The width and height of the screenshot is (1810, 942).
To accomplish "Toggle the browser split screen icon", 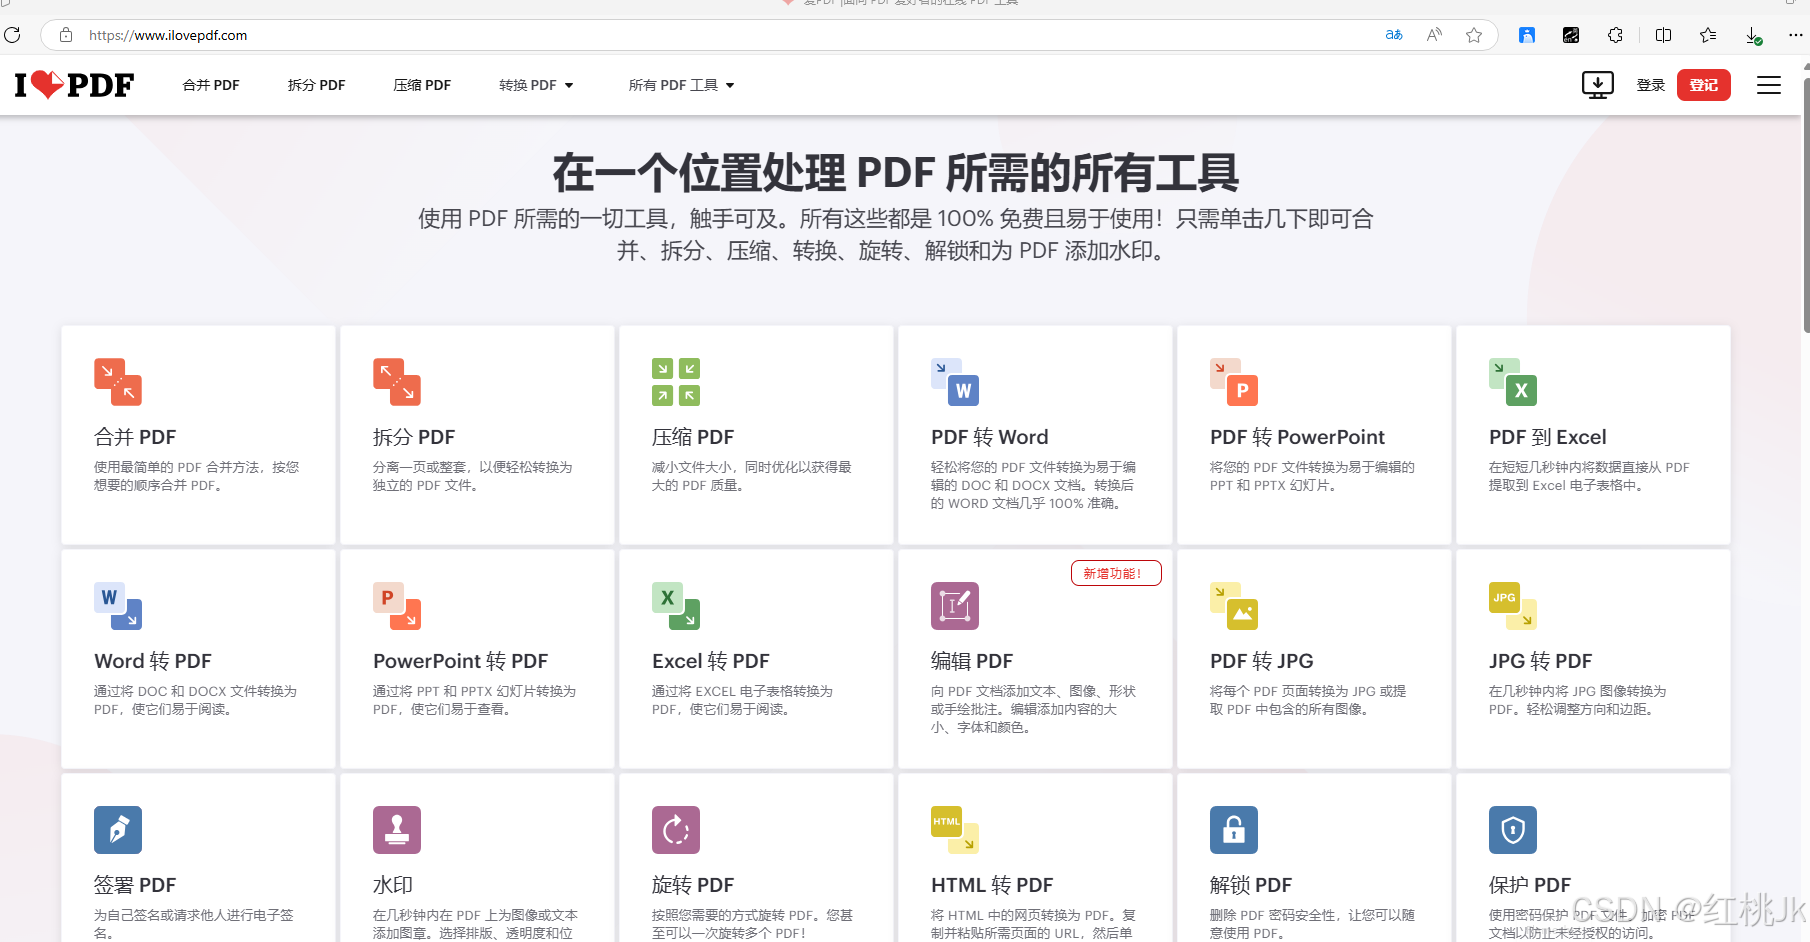I will click(x=1664, y=35).
